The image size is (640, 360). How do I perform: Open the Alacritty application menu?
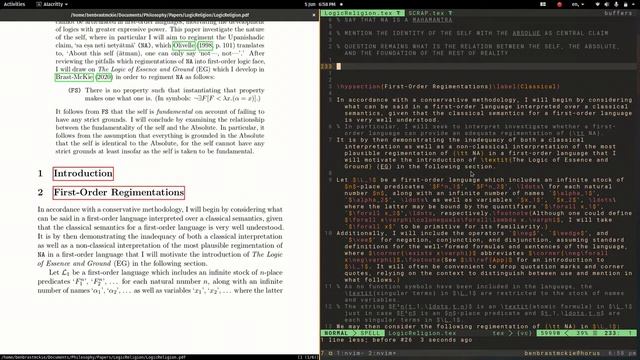pyautogui.click(x=52, y=4)
